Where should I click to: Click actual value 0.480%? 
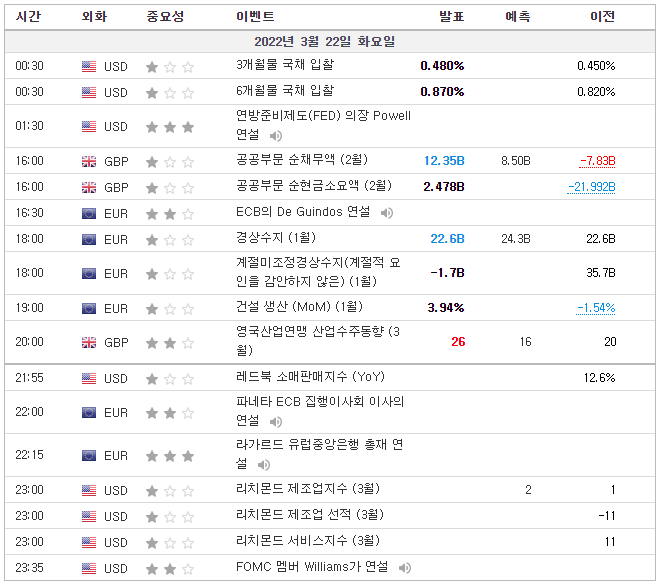[x=442, y=66]
